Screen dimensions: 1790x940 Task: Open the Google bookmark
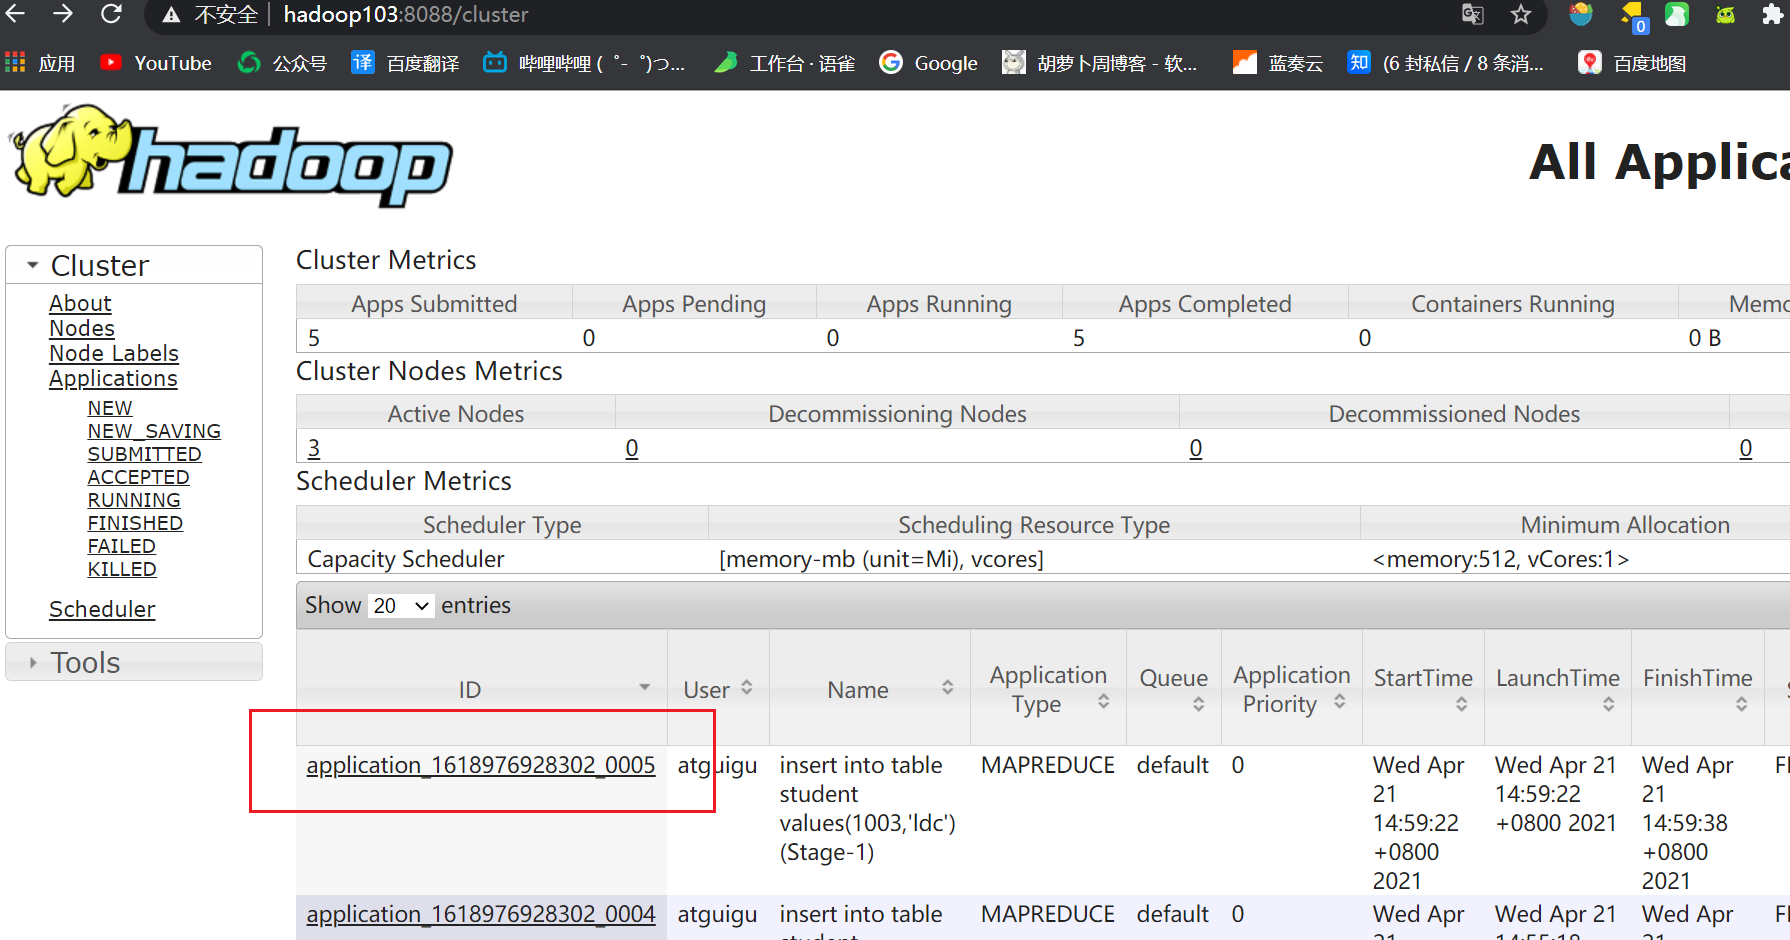click(x=928, y=63)
